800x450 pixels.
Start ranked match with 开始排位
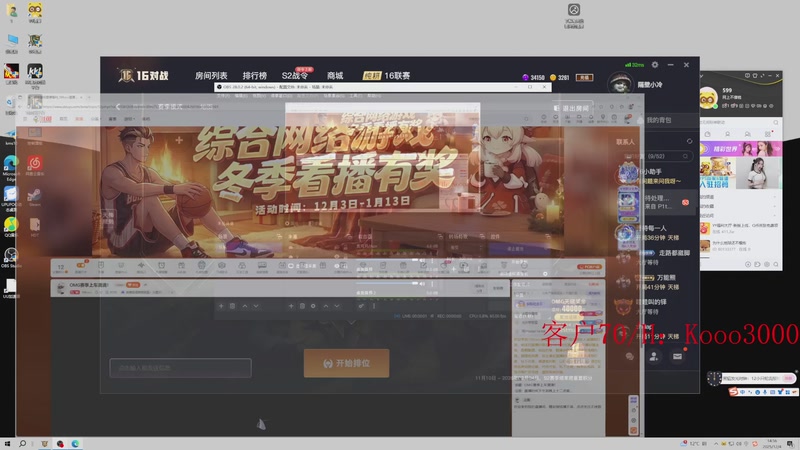click(346, 363)
